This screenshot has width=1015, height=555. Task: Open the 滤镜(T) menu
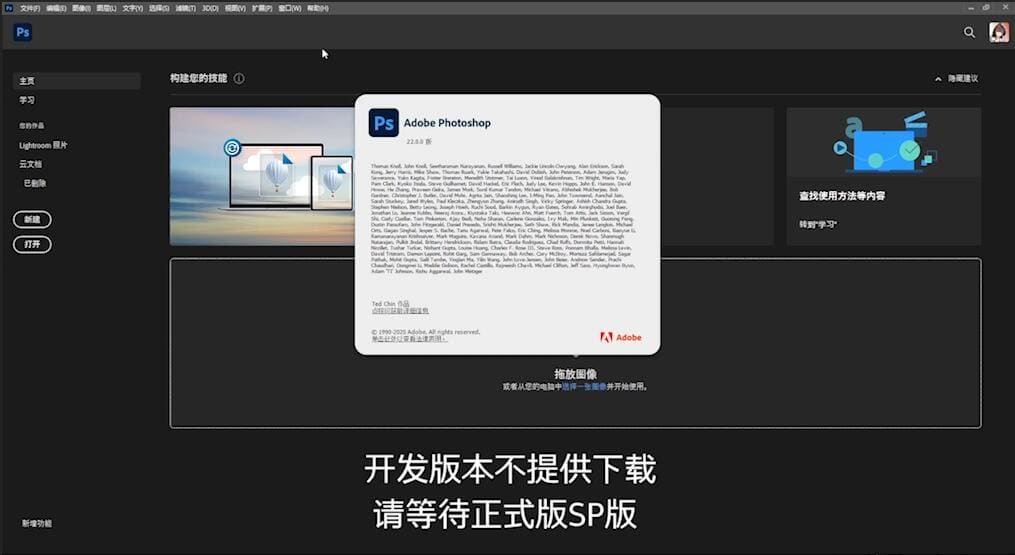185,8
